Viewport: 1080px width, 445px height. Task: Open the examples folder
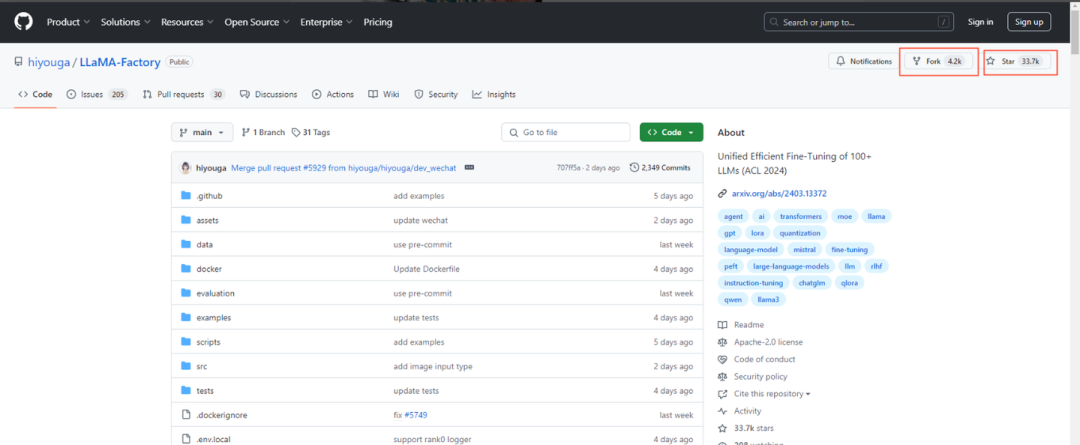pyautogui.click(x=214, y=318)
